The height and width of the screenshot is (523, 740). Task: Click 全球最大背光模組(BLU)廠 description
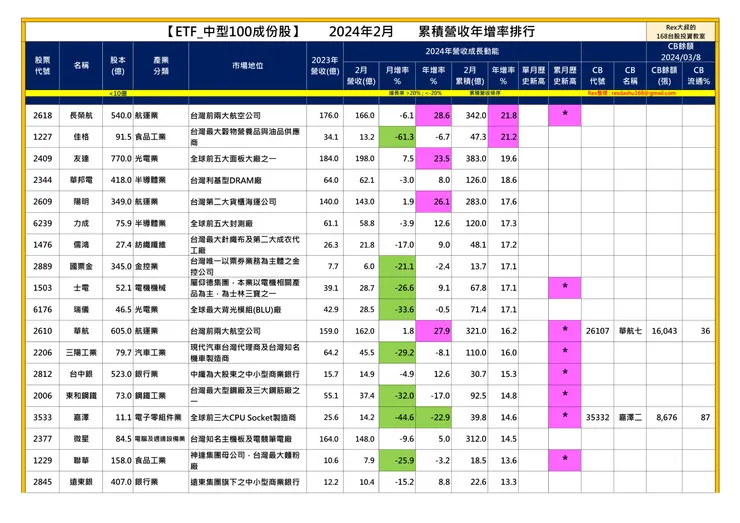click(x=235, y=310)
